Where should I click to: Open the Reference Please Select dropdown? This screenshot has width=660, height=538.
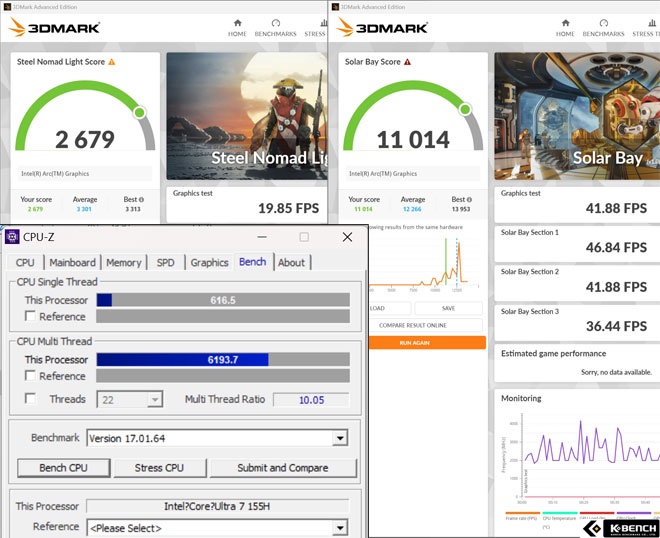click(x=339, y=527)
